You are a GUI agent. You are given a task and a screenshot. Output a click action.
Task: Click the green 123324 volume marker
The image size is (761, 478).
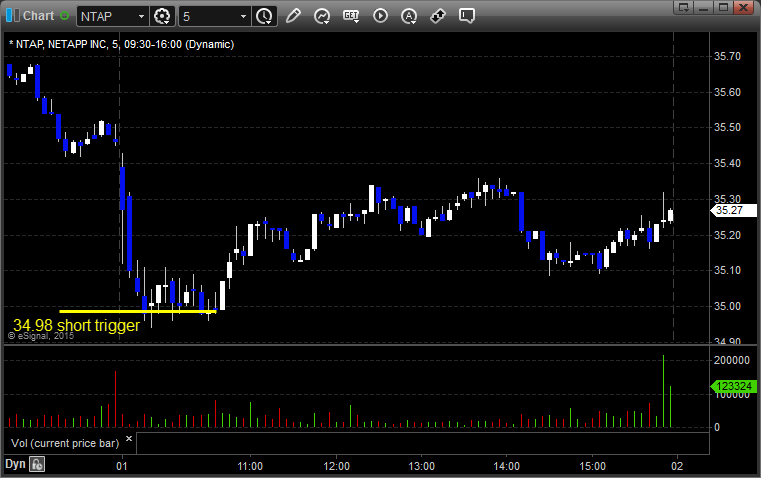click(733, 386)
